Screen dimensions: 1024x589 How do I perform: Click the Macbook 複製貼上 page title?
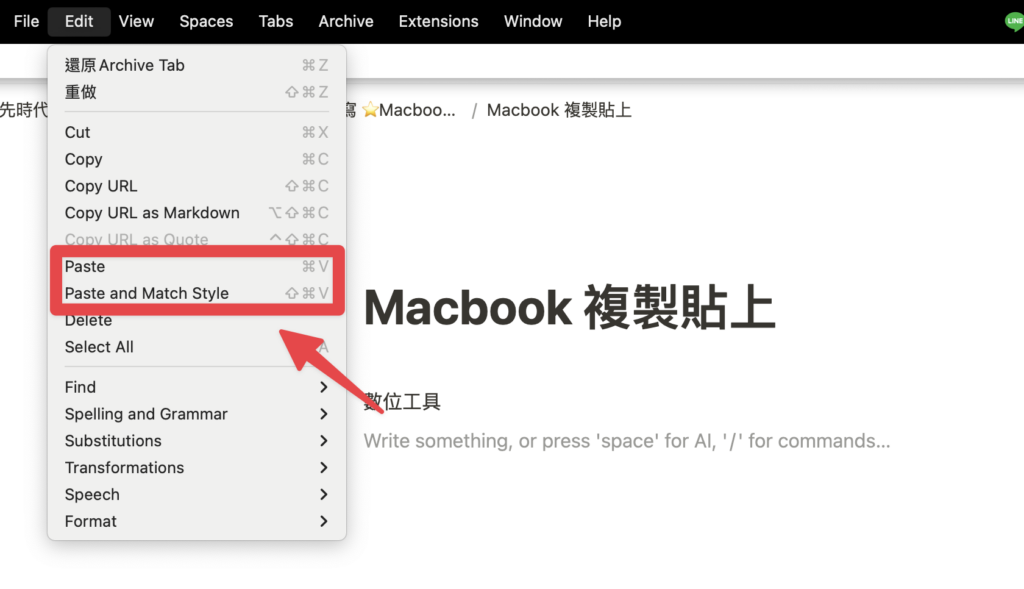[569, 307]
